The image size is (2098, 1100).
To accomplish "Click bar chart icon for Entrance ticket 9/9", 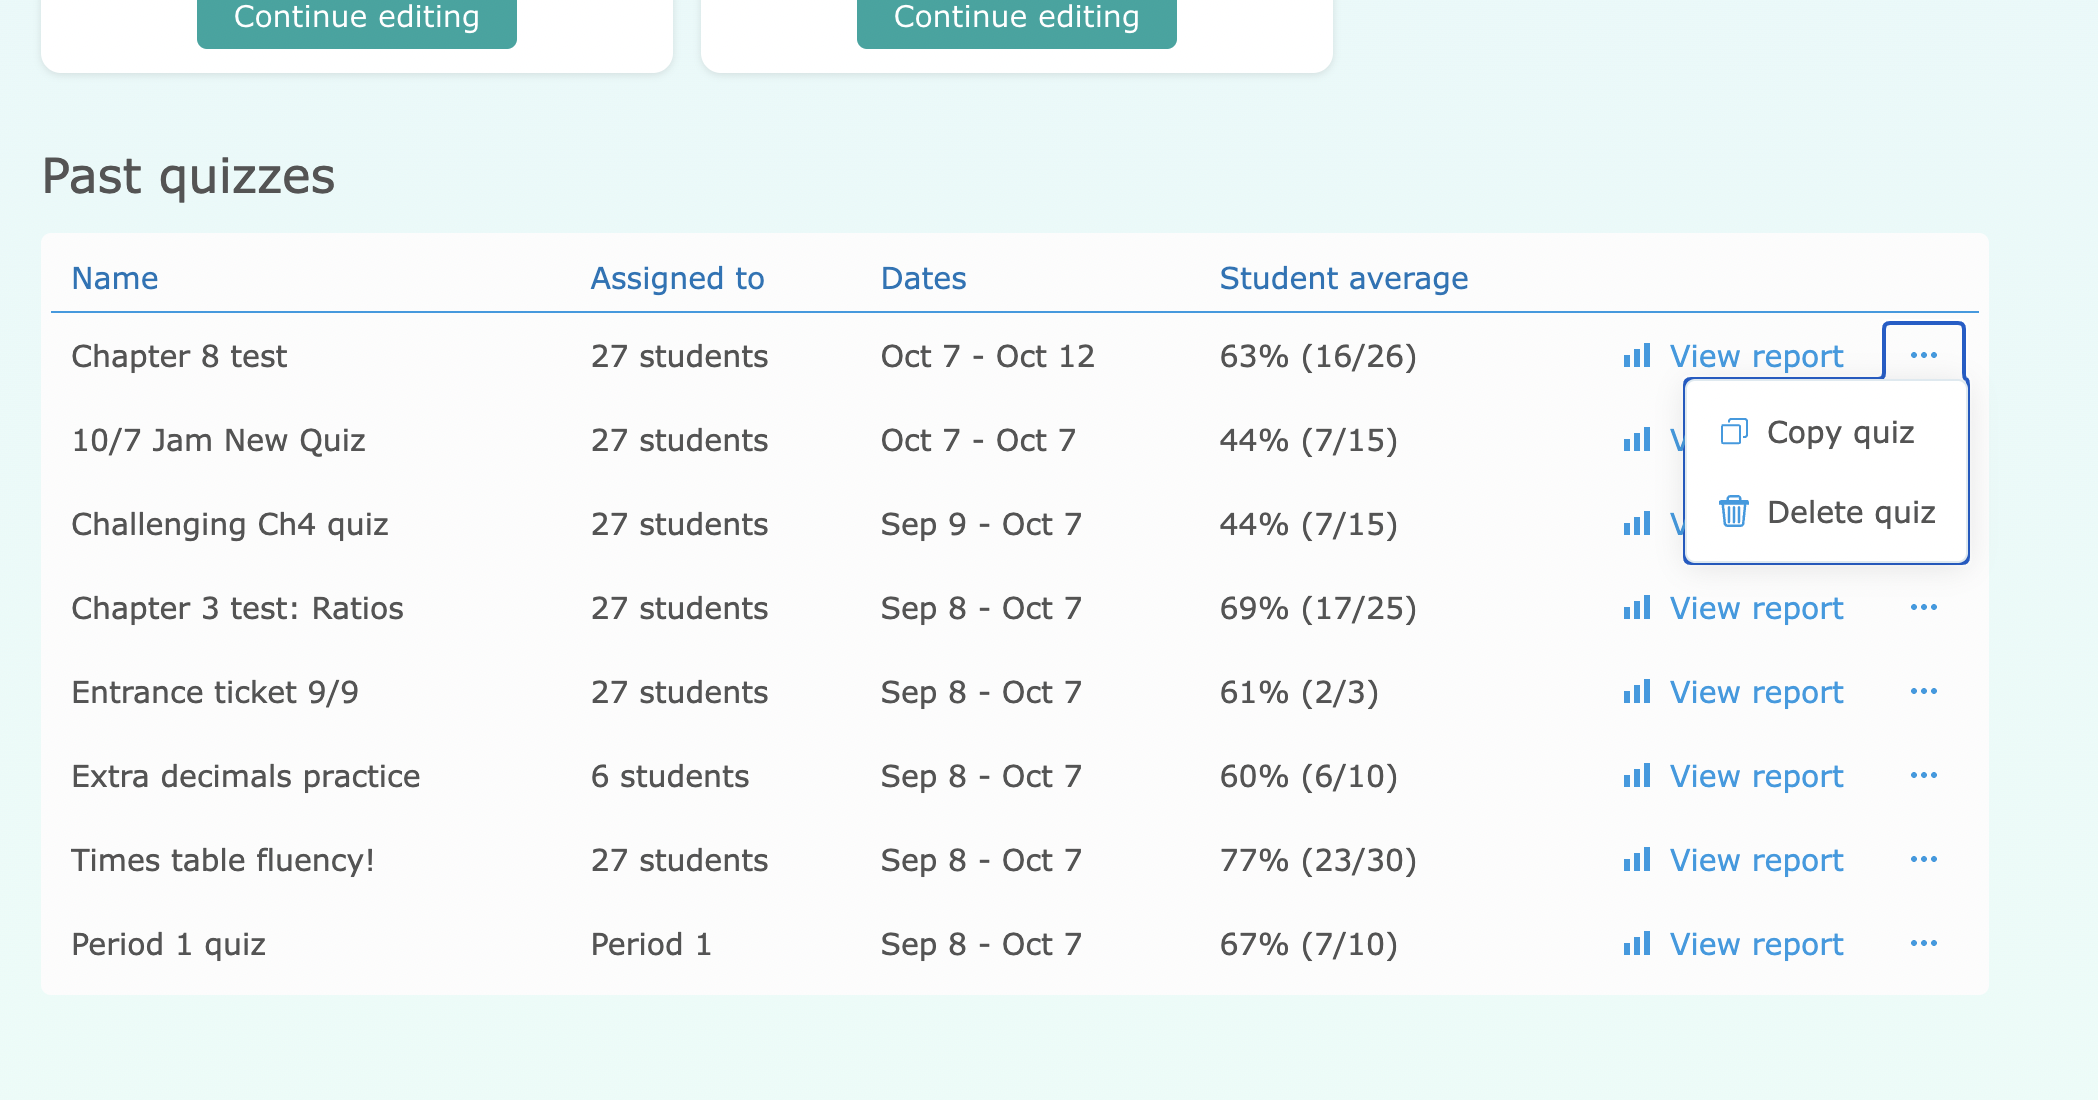I will pos(1637,692).
